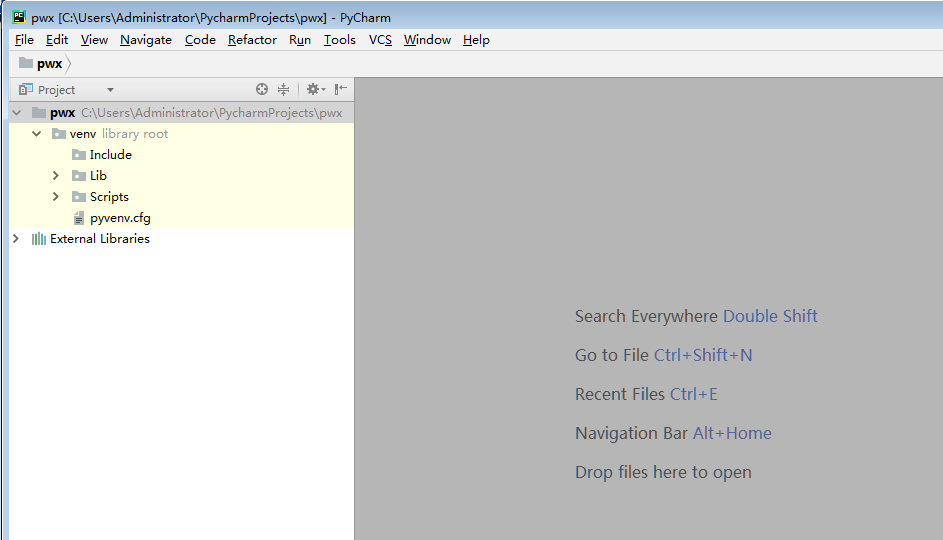The image size is (943, 540).
Task: Click the Include folder icon
Action: pos(79,155)
